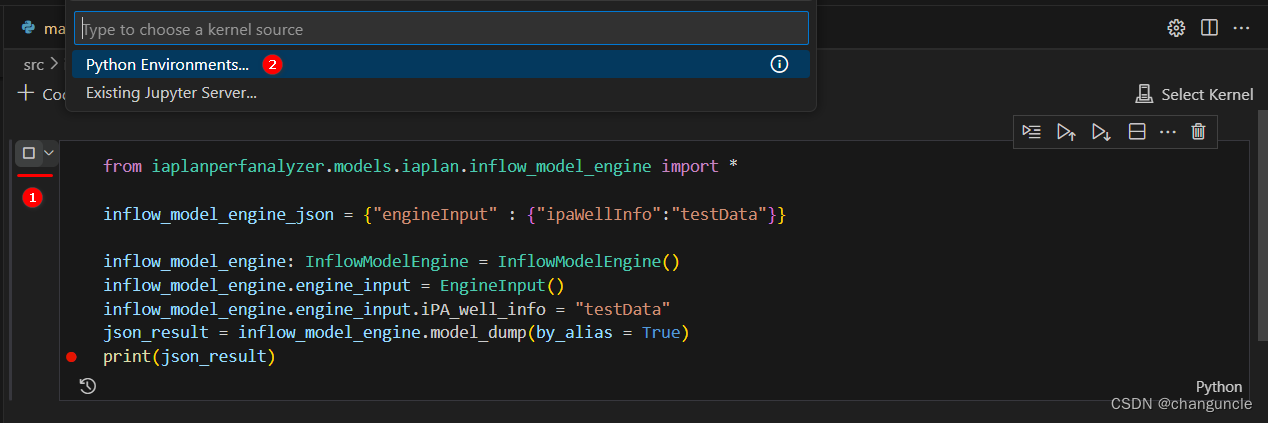This screenshot has height=423, width=1268.
Task: Click model_dump in the code
Action: coord(476,333)
